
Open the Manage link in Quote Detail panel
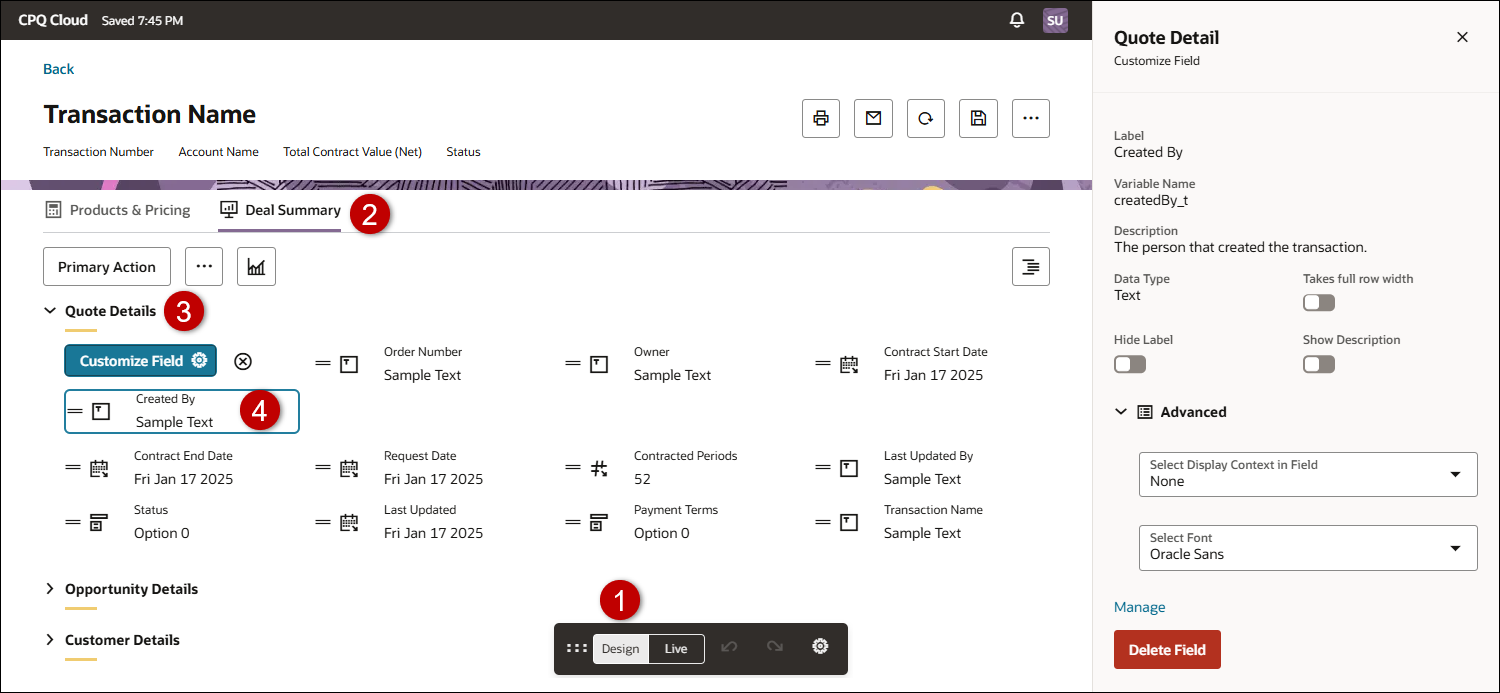(x=1139, y=607)
